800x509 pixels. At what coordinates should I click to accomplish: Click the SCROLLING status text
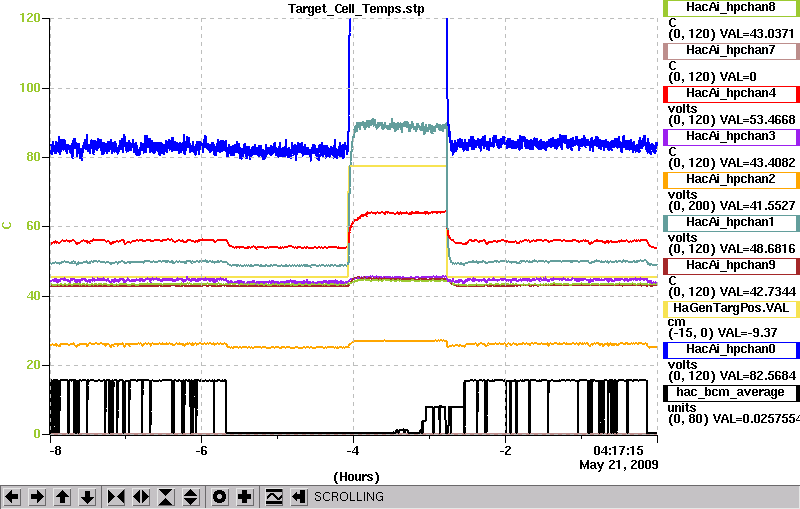[x=348, y=497]
